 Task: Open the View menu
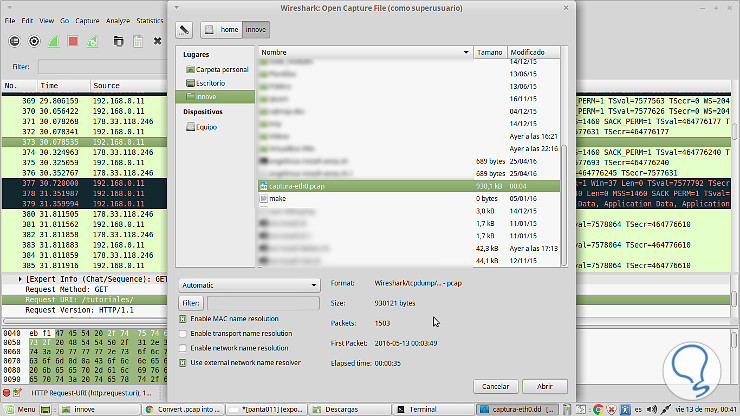(46, 21)
